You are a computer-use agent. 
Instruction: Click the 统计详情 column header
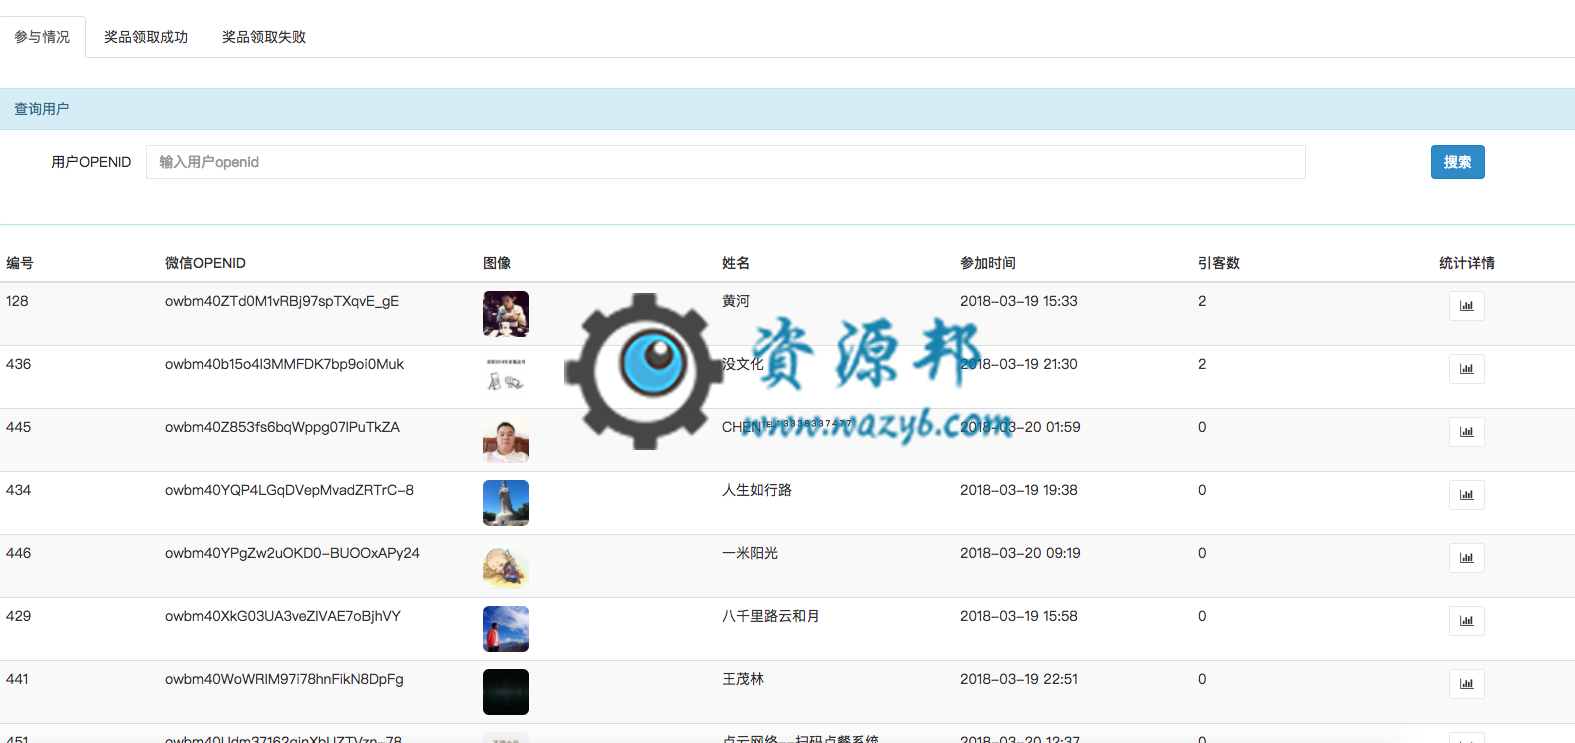click(1467, 263)
